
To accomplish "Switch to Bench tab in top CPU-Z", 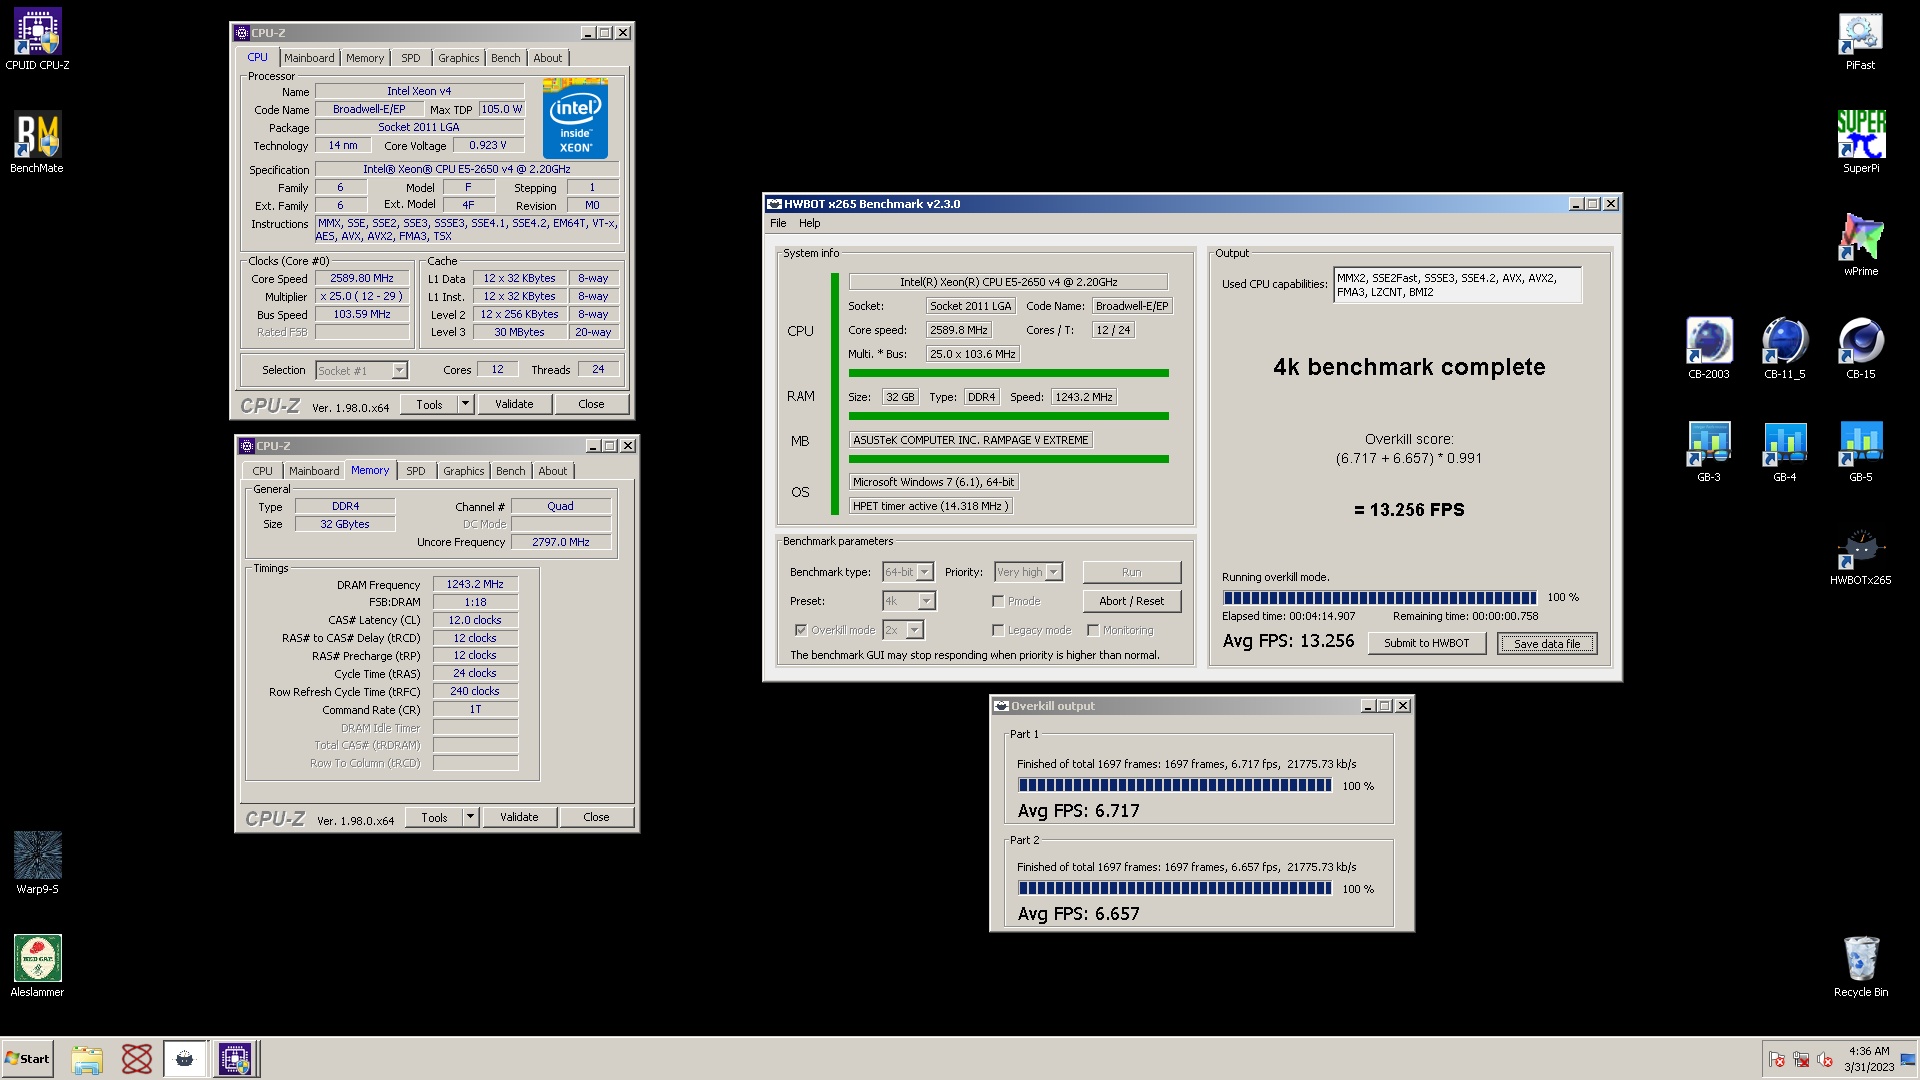I will click(x=505, y=58).
